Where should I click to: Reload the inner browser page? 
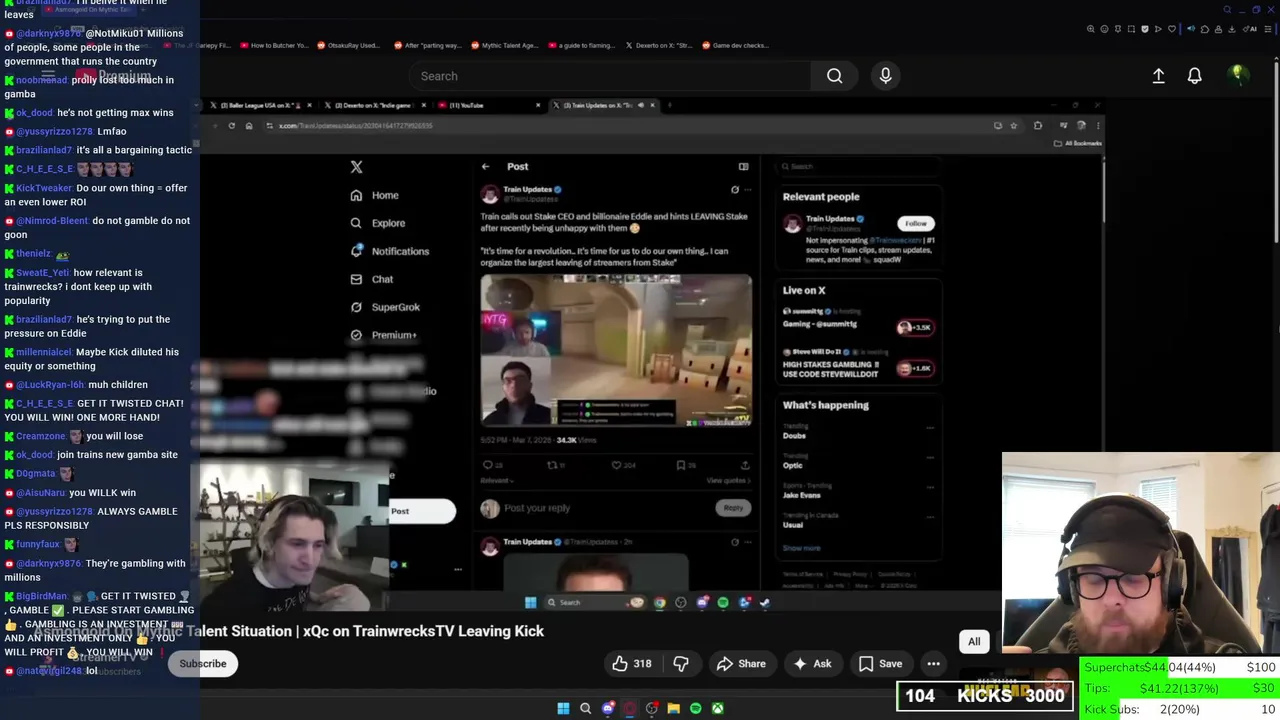(x=232, y=126)
